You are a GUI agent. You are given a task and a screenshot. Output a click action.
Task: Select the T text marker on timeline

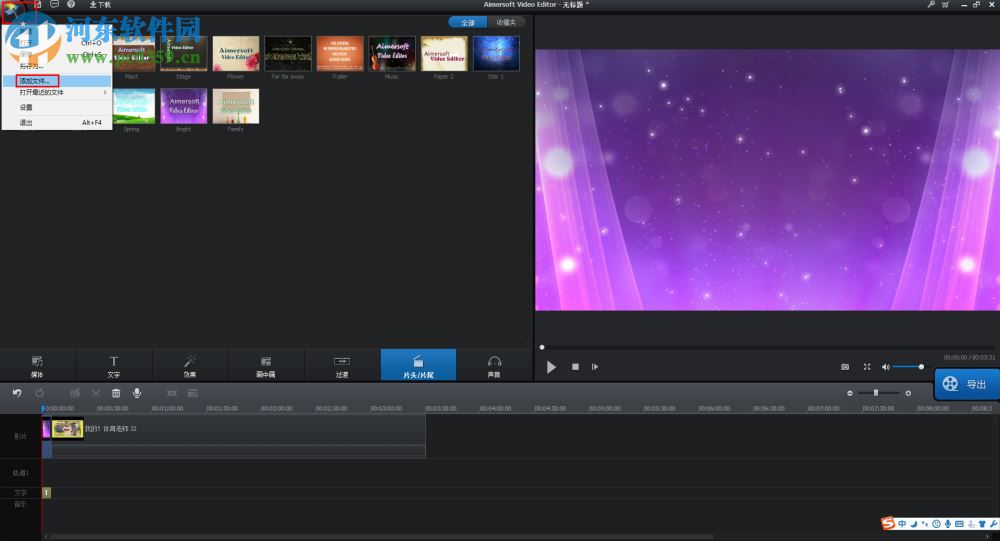(47, 493)
